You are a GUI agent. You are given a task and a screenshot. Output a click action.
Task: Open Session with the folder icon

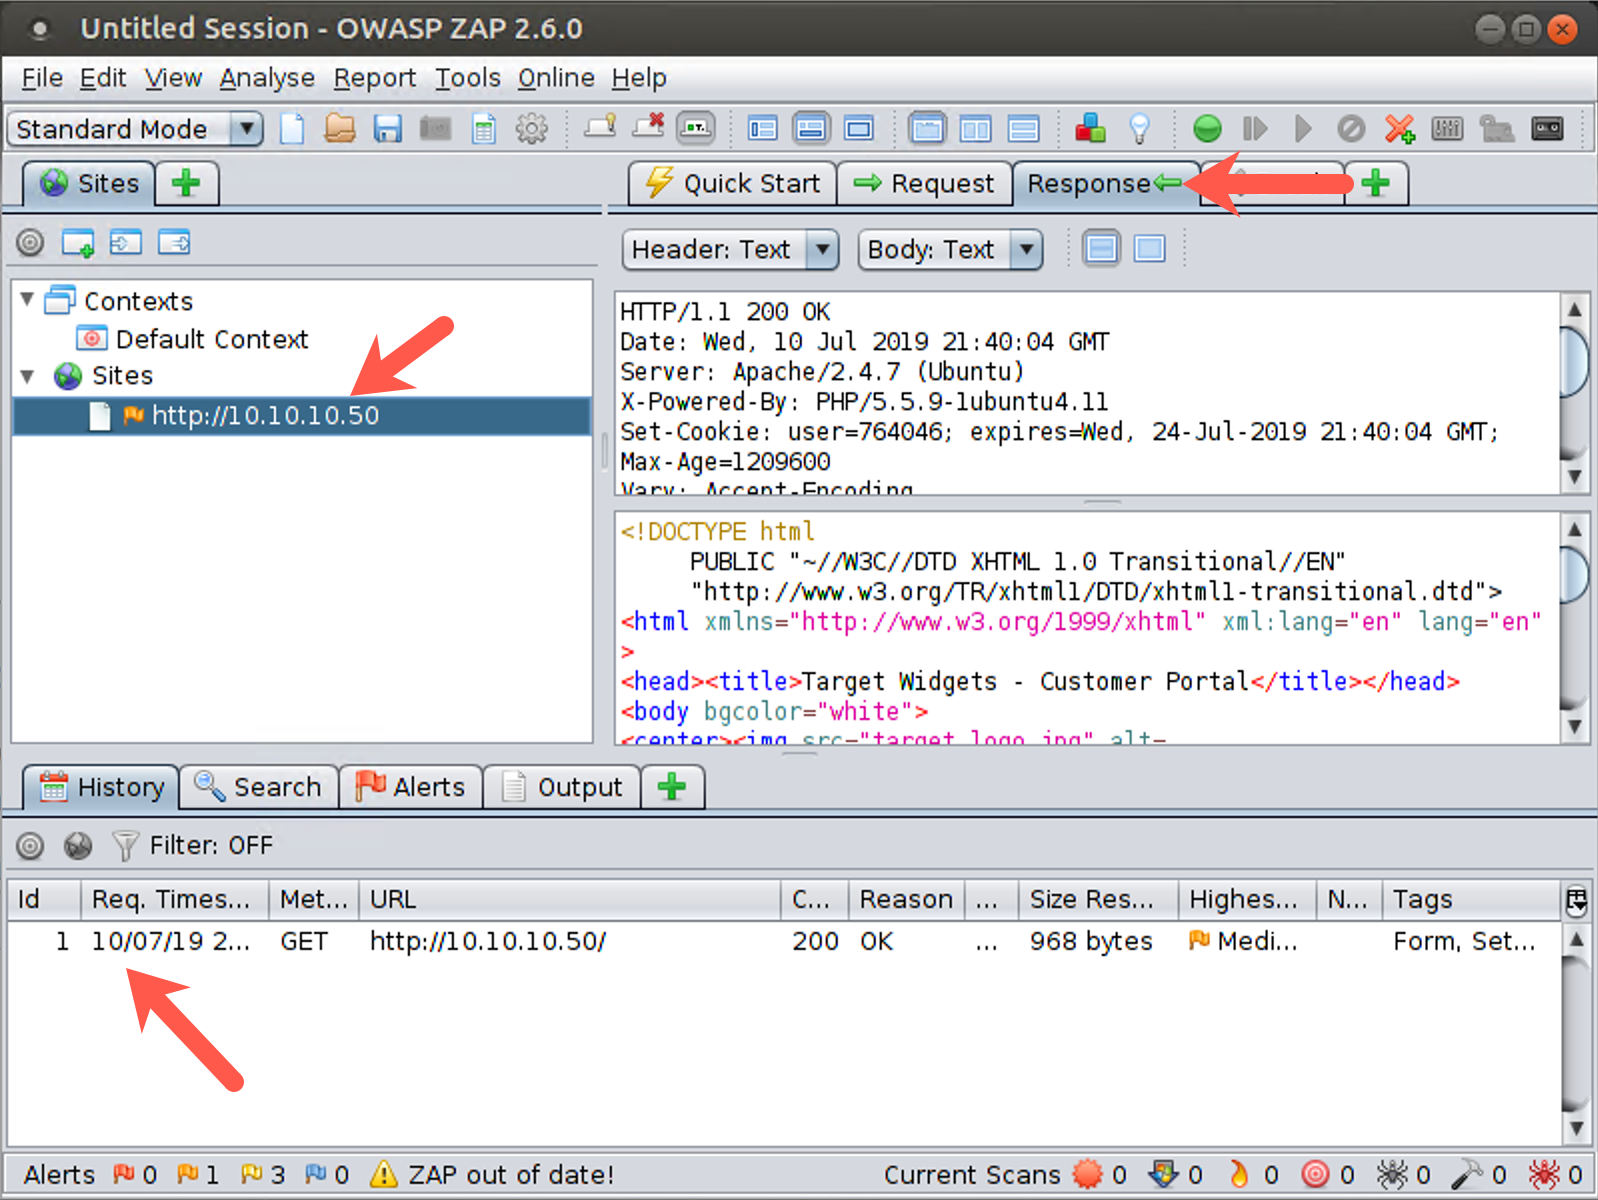click(340, 129)
